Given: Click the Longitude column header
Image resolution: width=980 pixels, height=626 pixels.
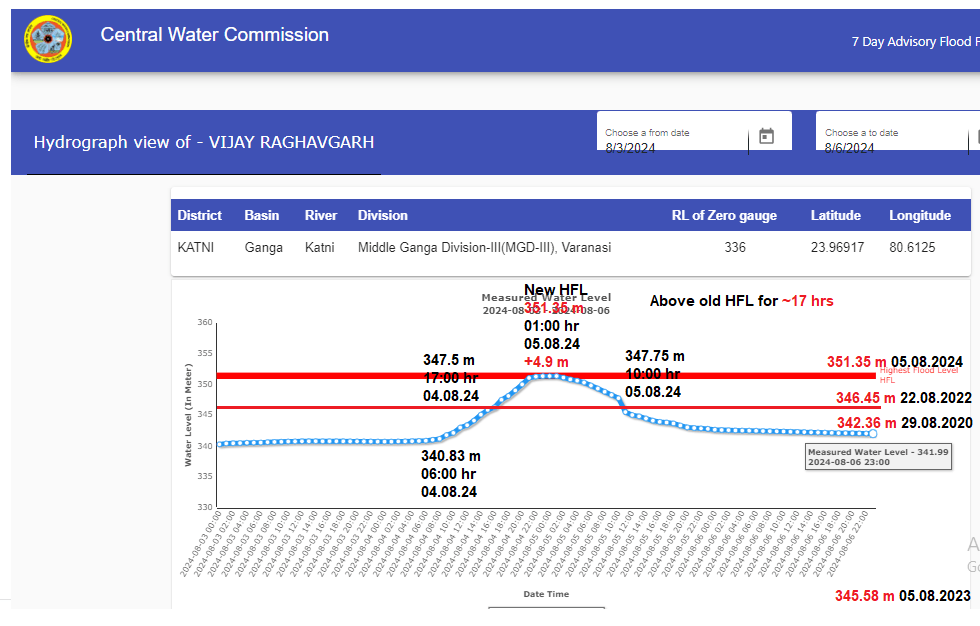Looking at the screenshot, I should click(x=920, y=215).
